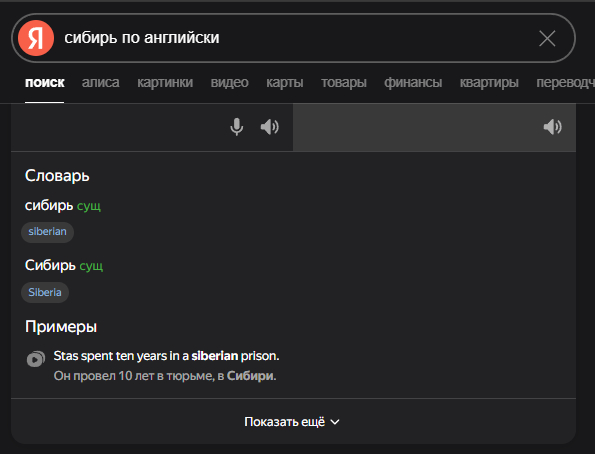Go to the видео tab

230,82
